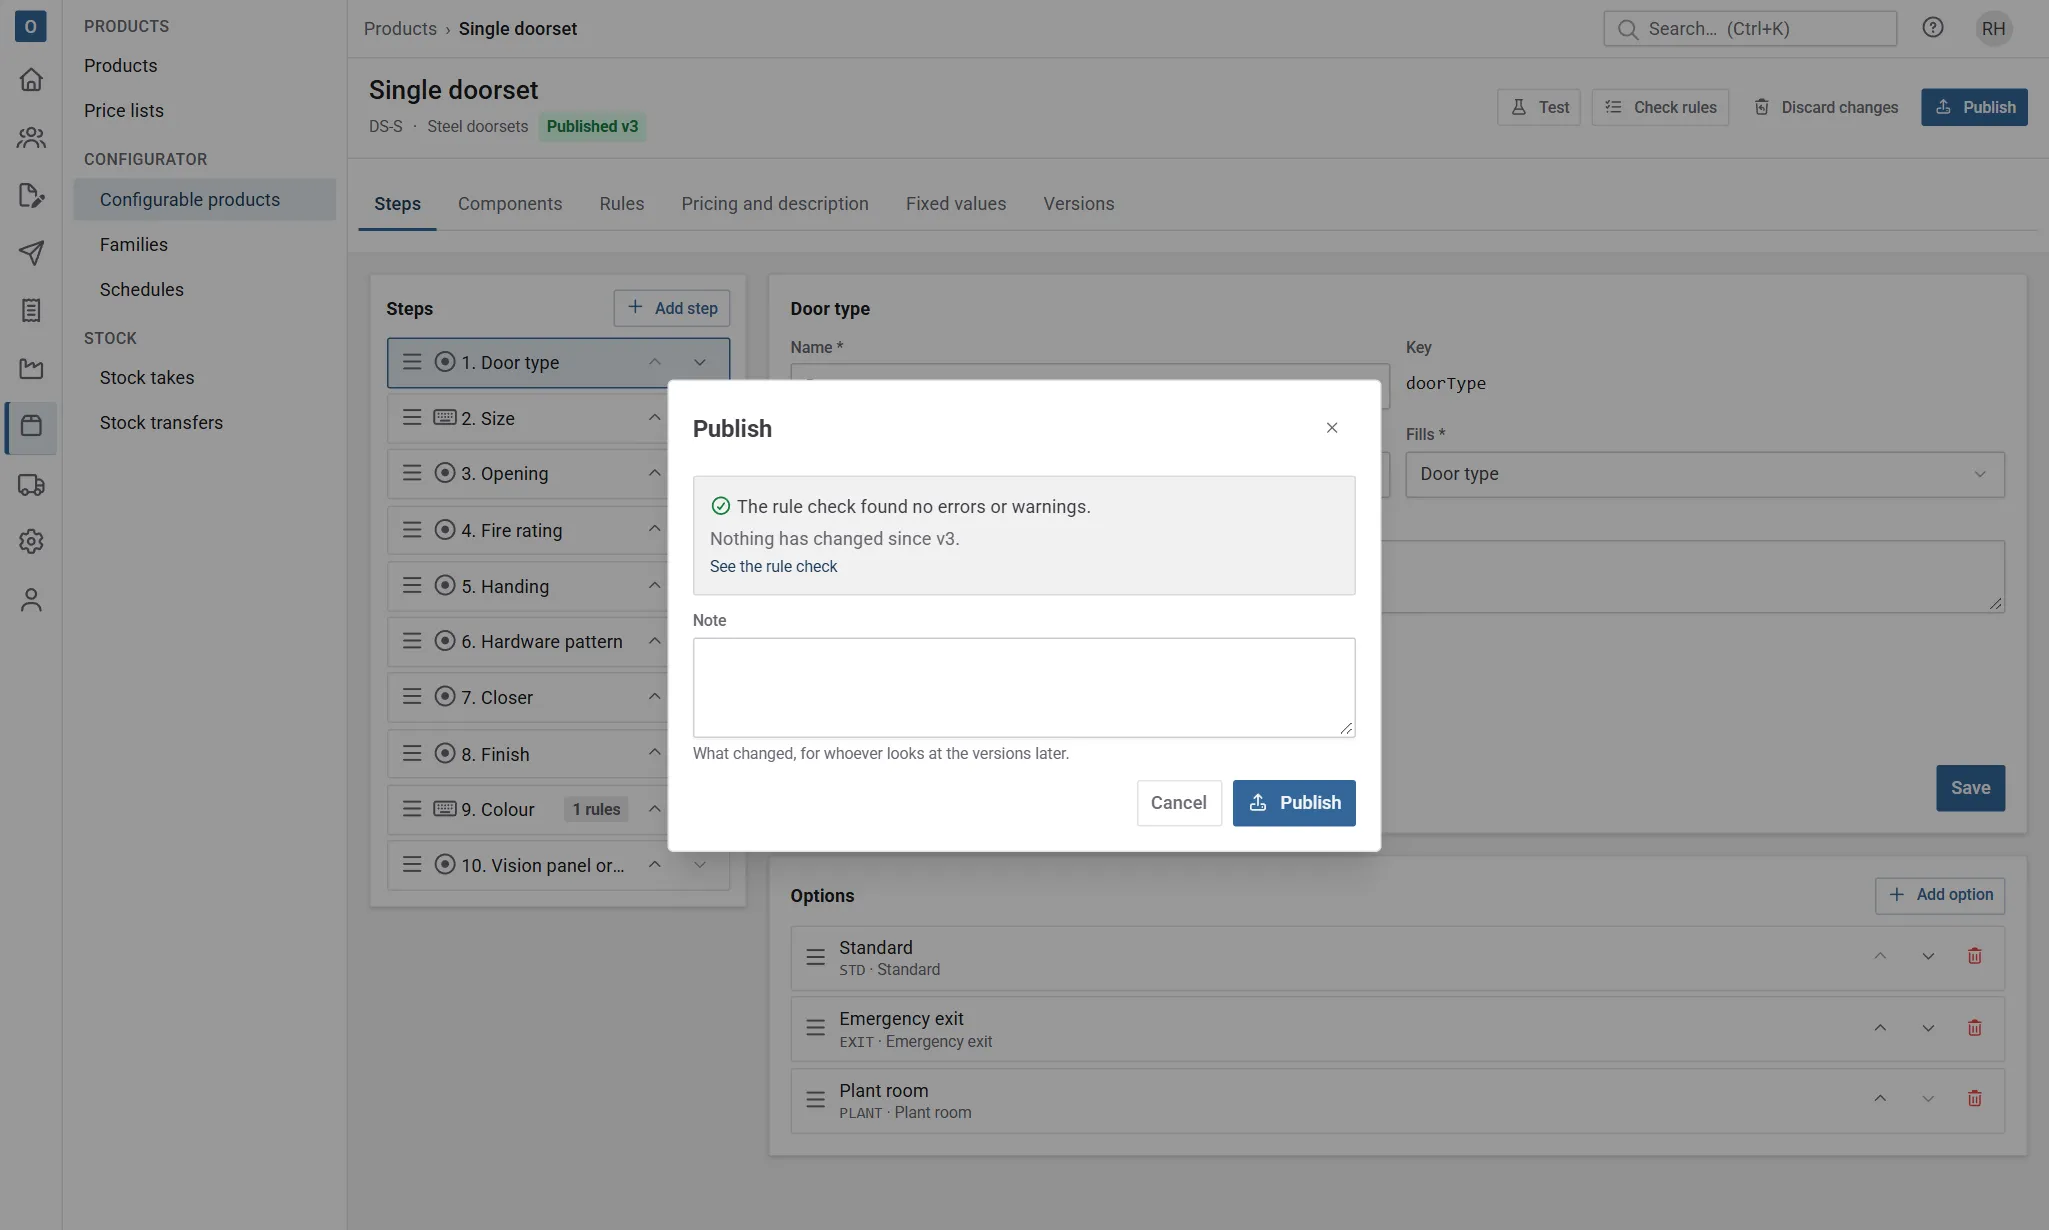2049x1230 pixels.
Task: Grab the drag handle of the Standard option
Action: tap(815, 957)
